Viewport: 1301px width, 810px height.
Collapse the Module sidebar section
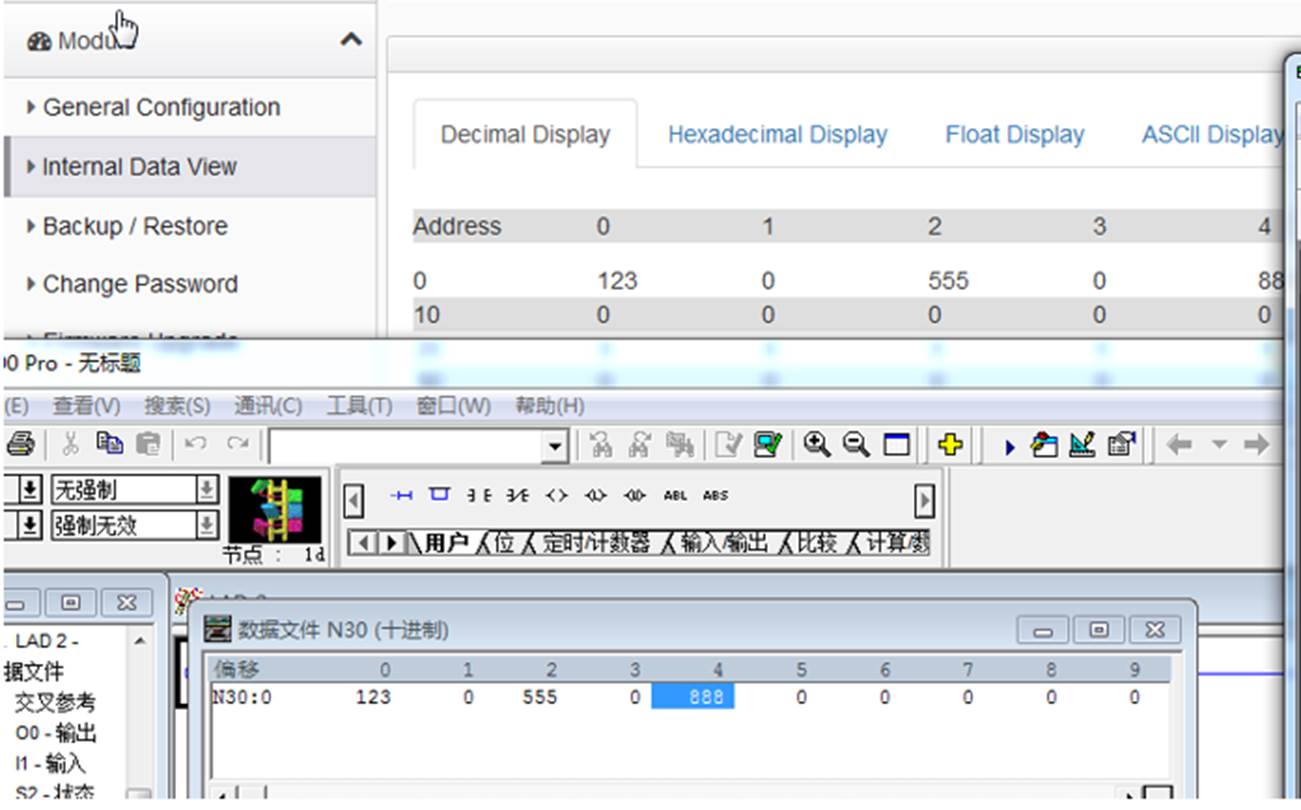coord(351,40)
